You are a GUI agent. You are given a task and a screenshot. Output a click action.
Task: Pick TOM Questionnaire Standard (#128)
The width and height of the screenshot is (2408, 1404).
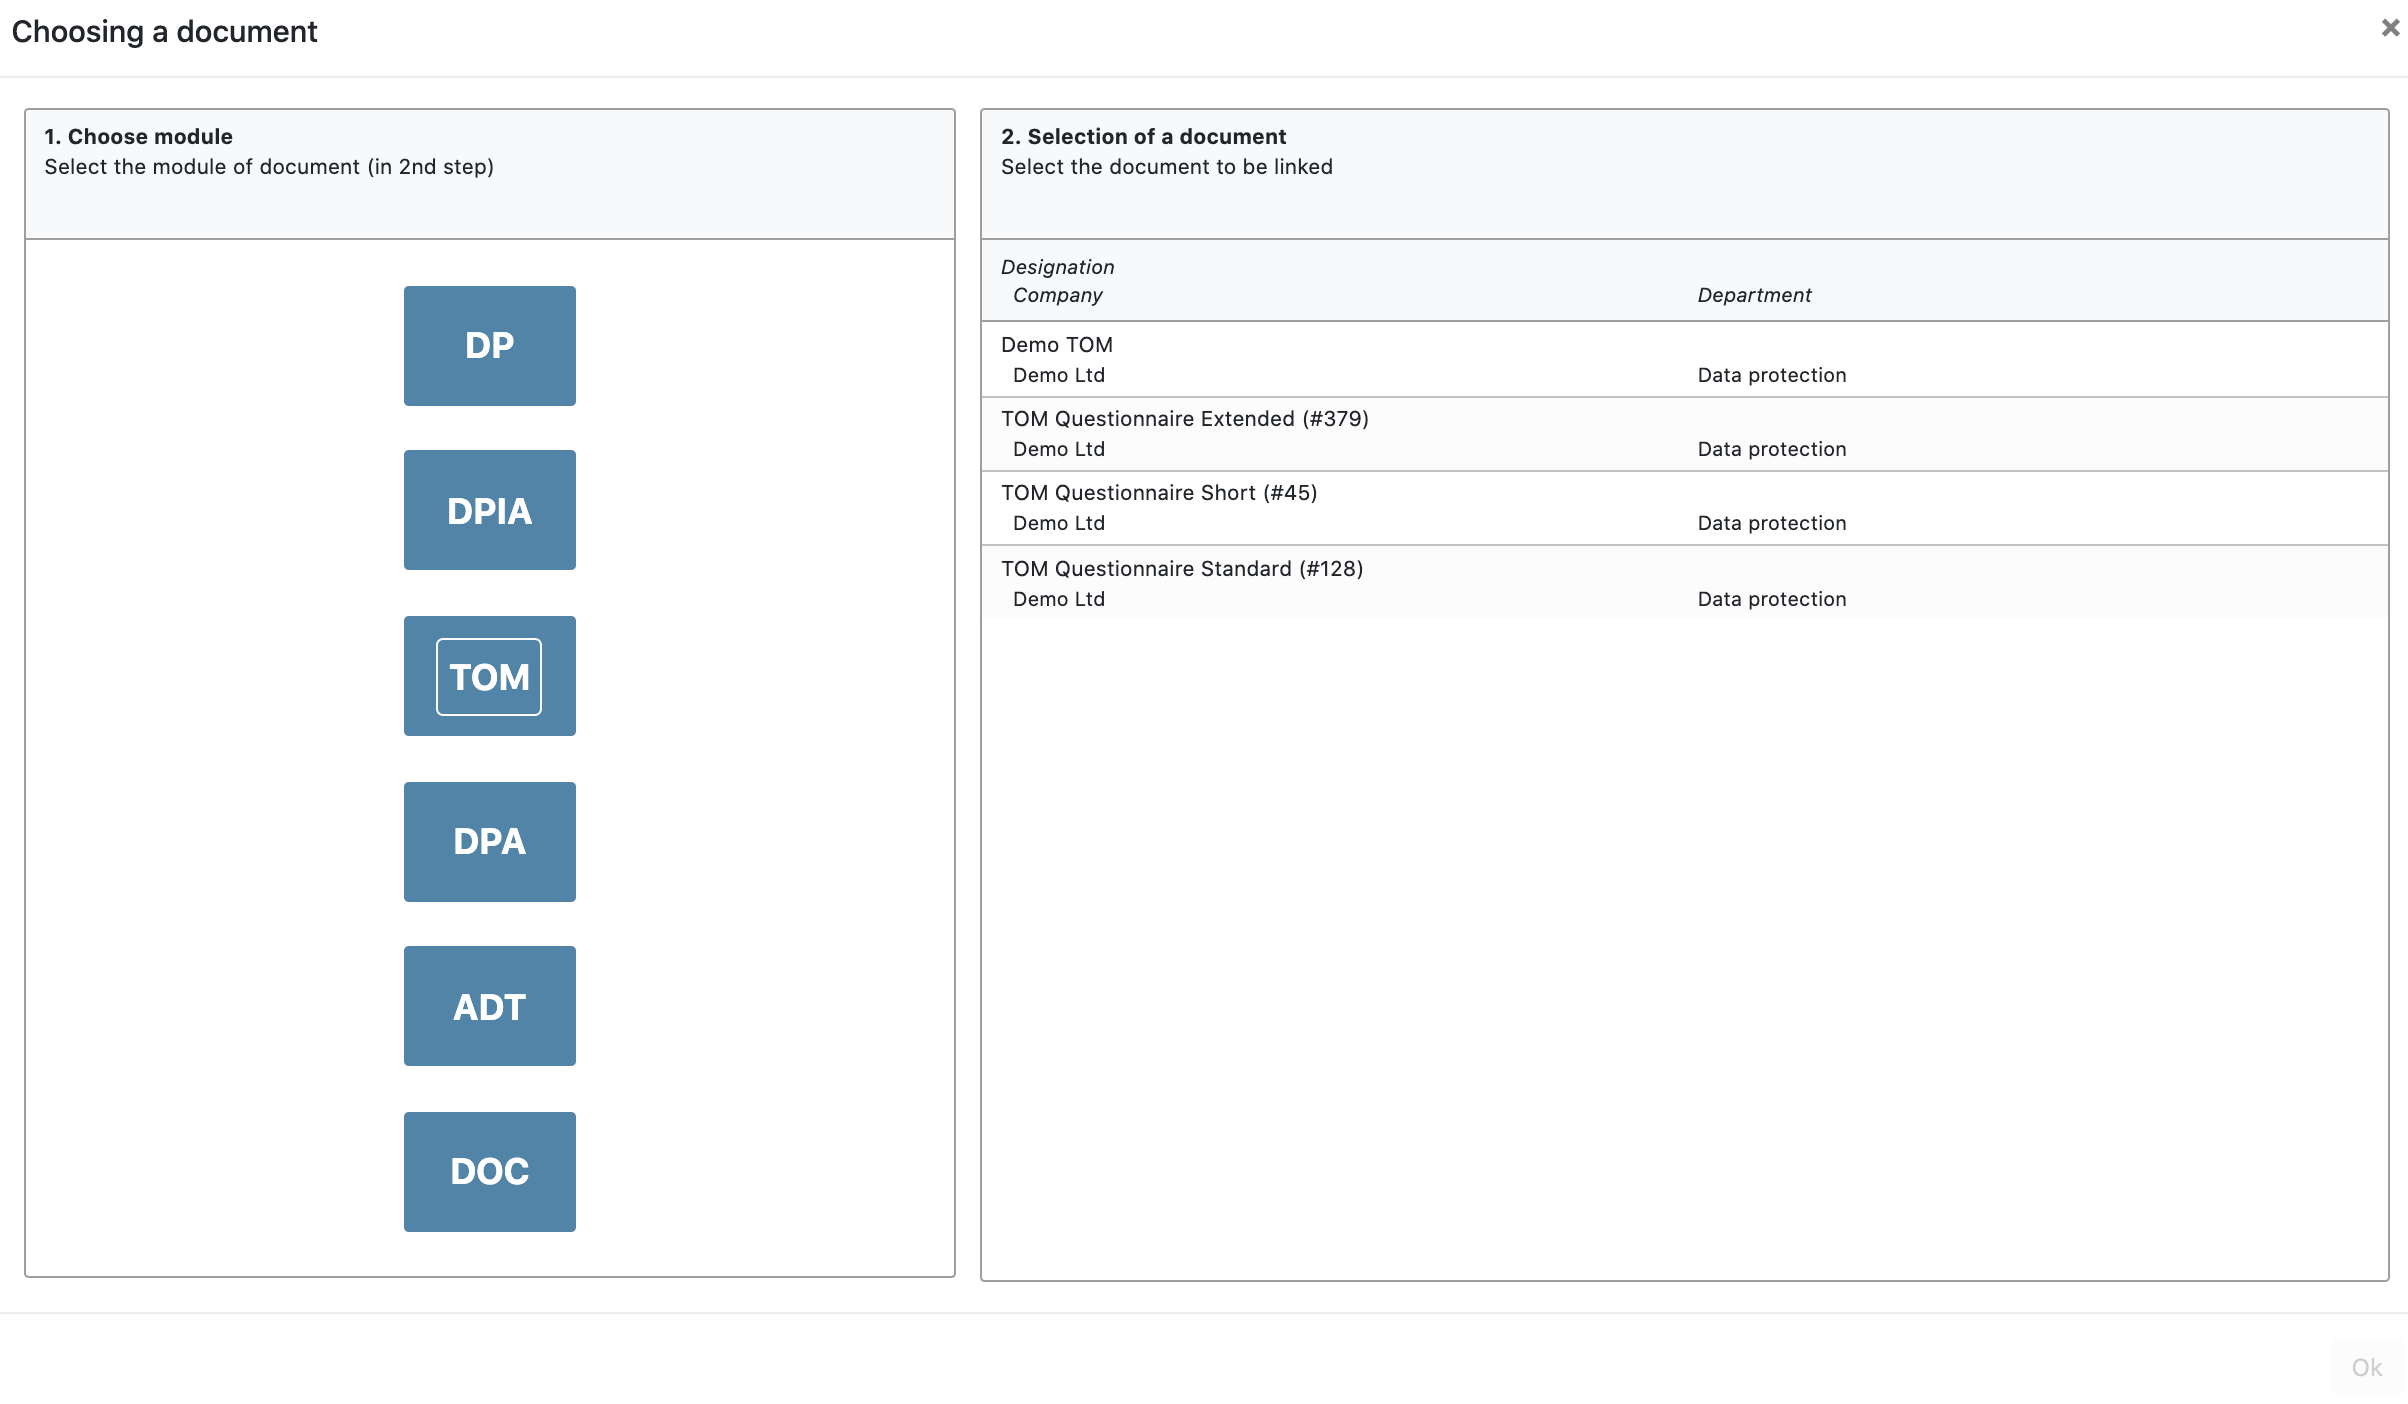click(1684, 583)
